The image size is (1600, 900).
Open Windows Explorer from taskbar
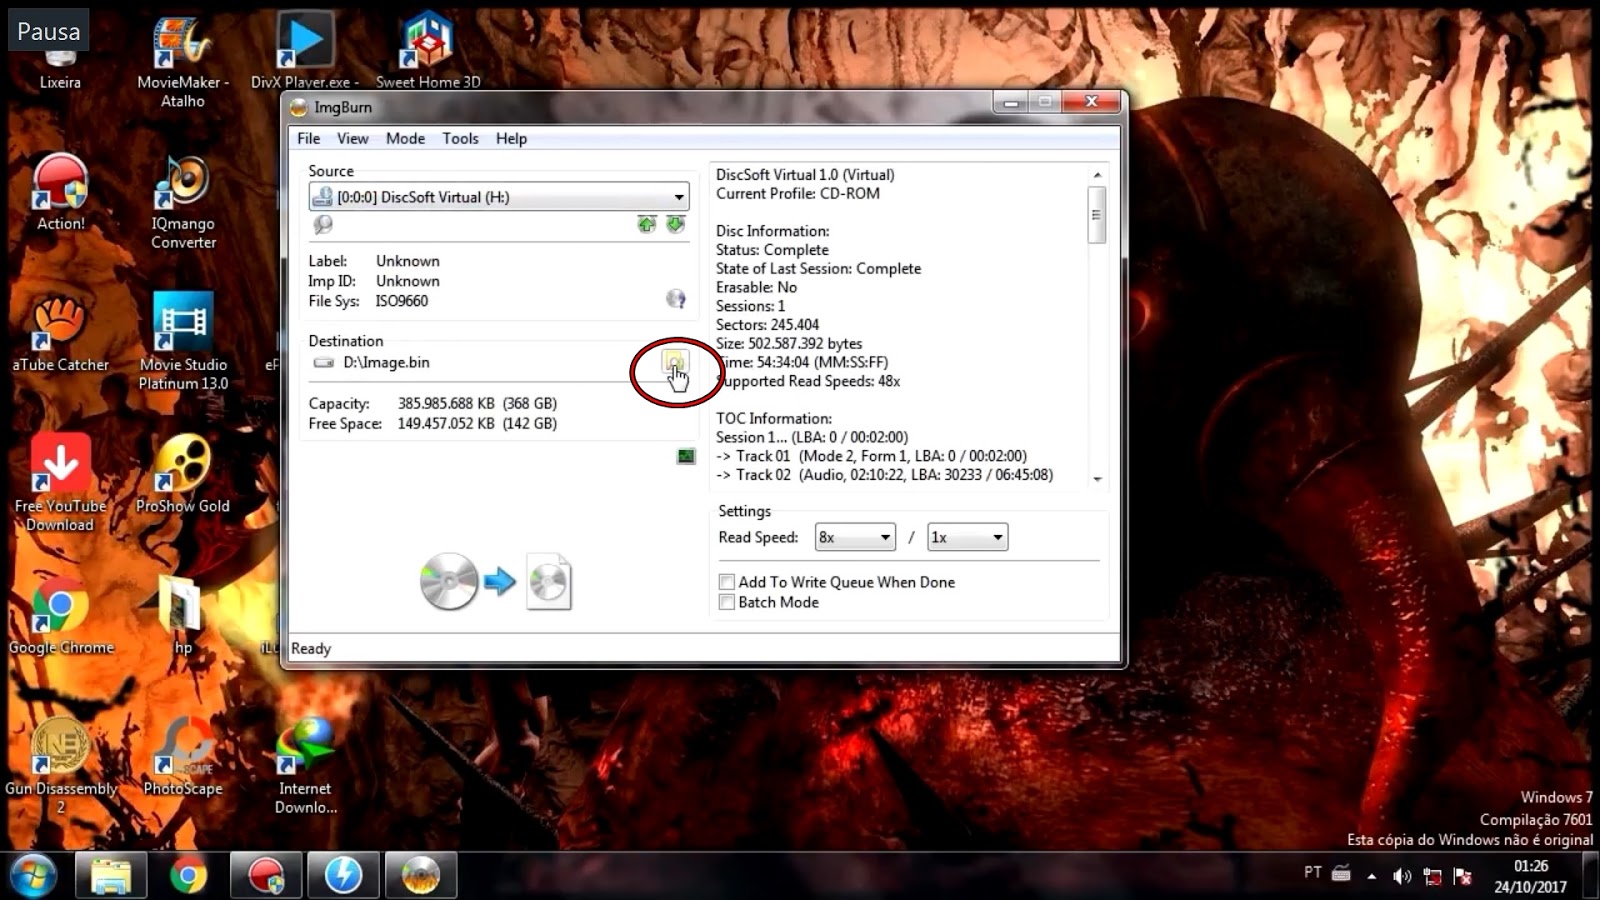pos(111,876)
